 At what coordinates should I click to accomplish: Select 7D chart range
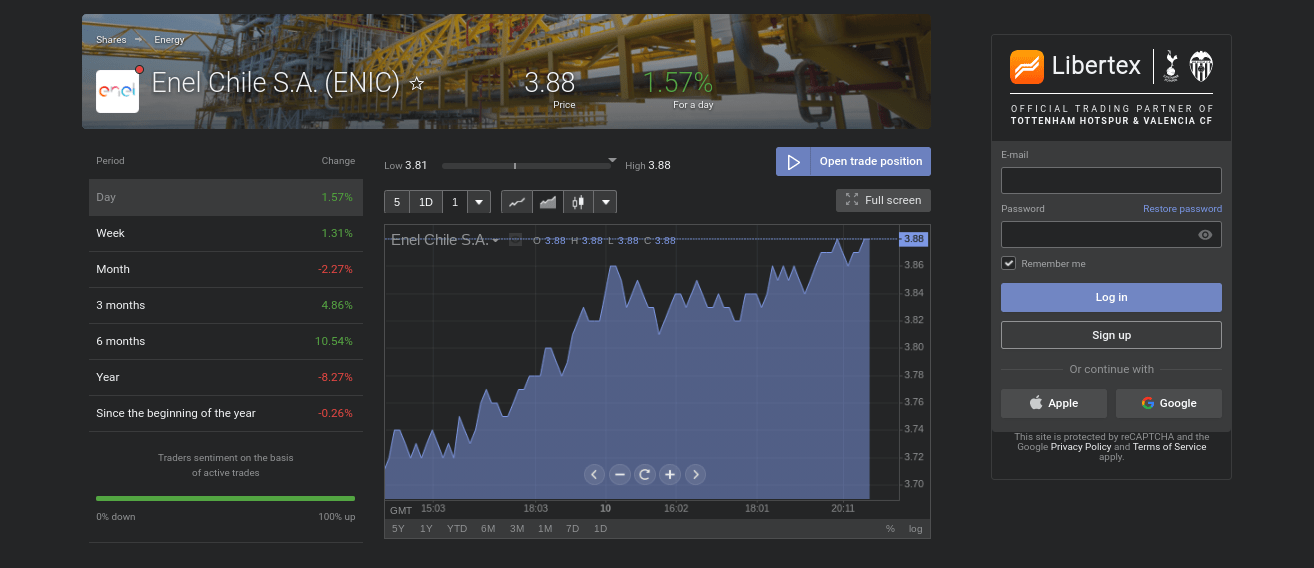(572, 528)
